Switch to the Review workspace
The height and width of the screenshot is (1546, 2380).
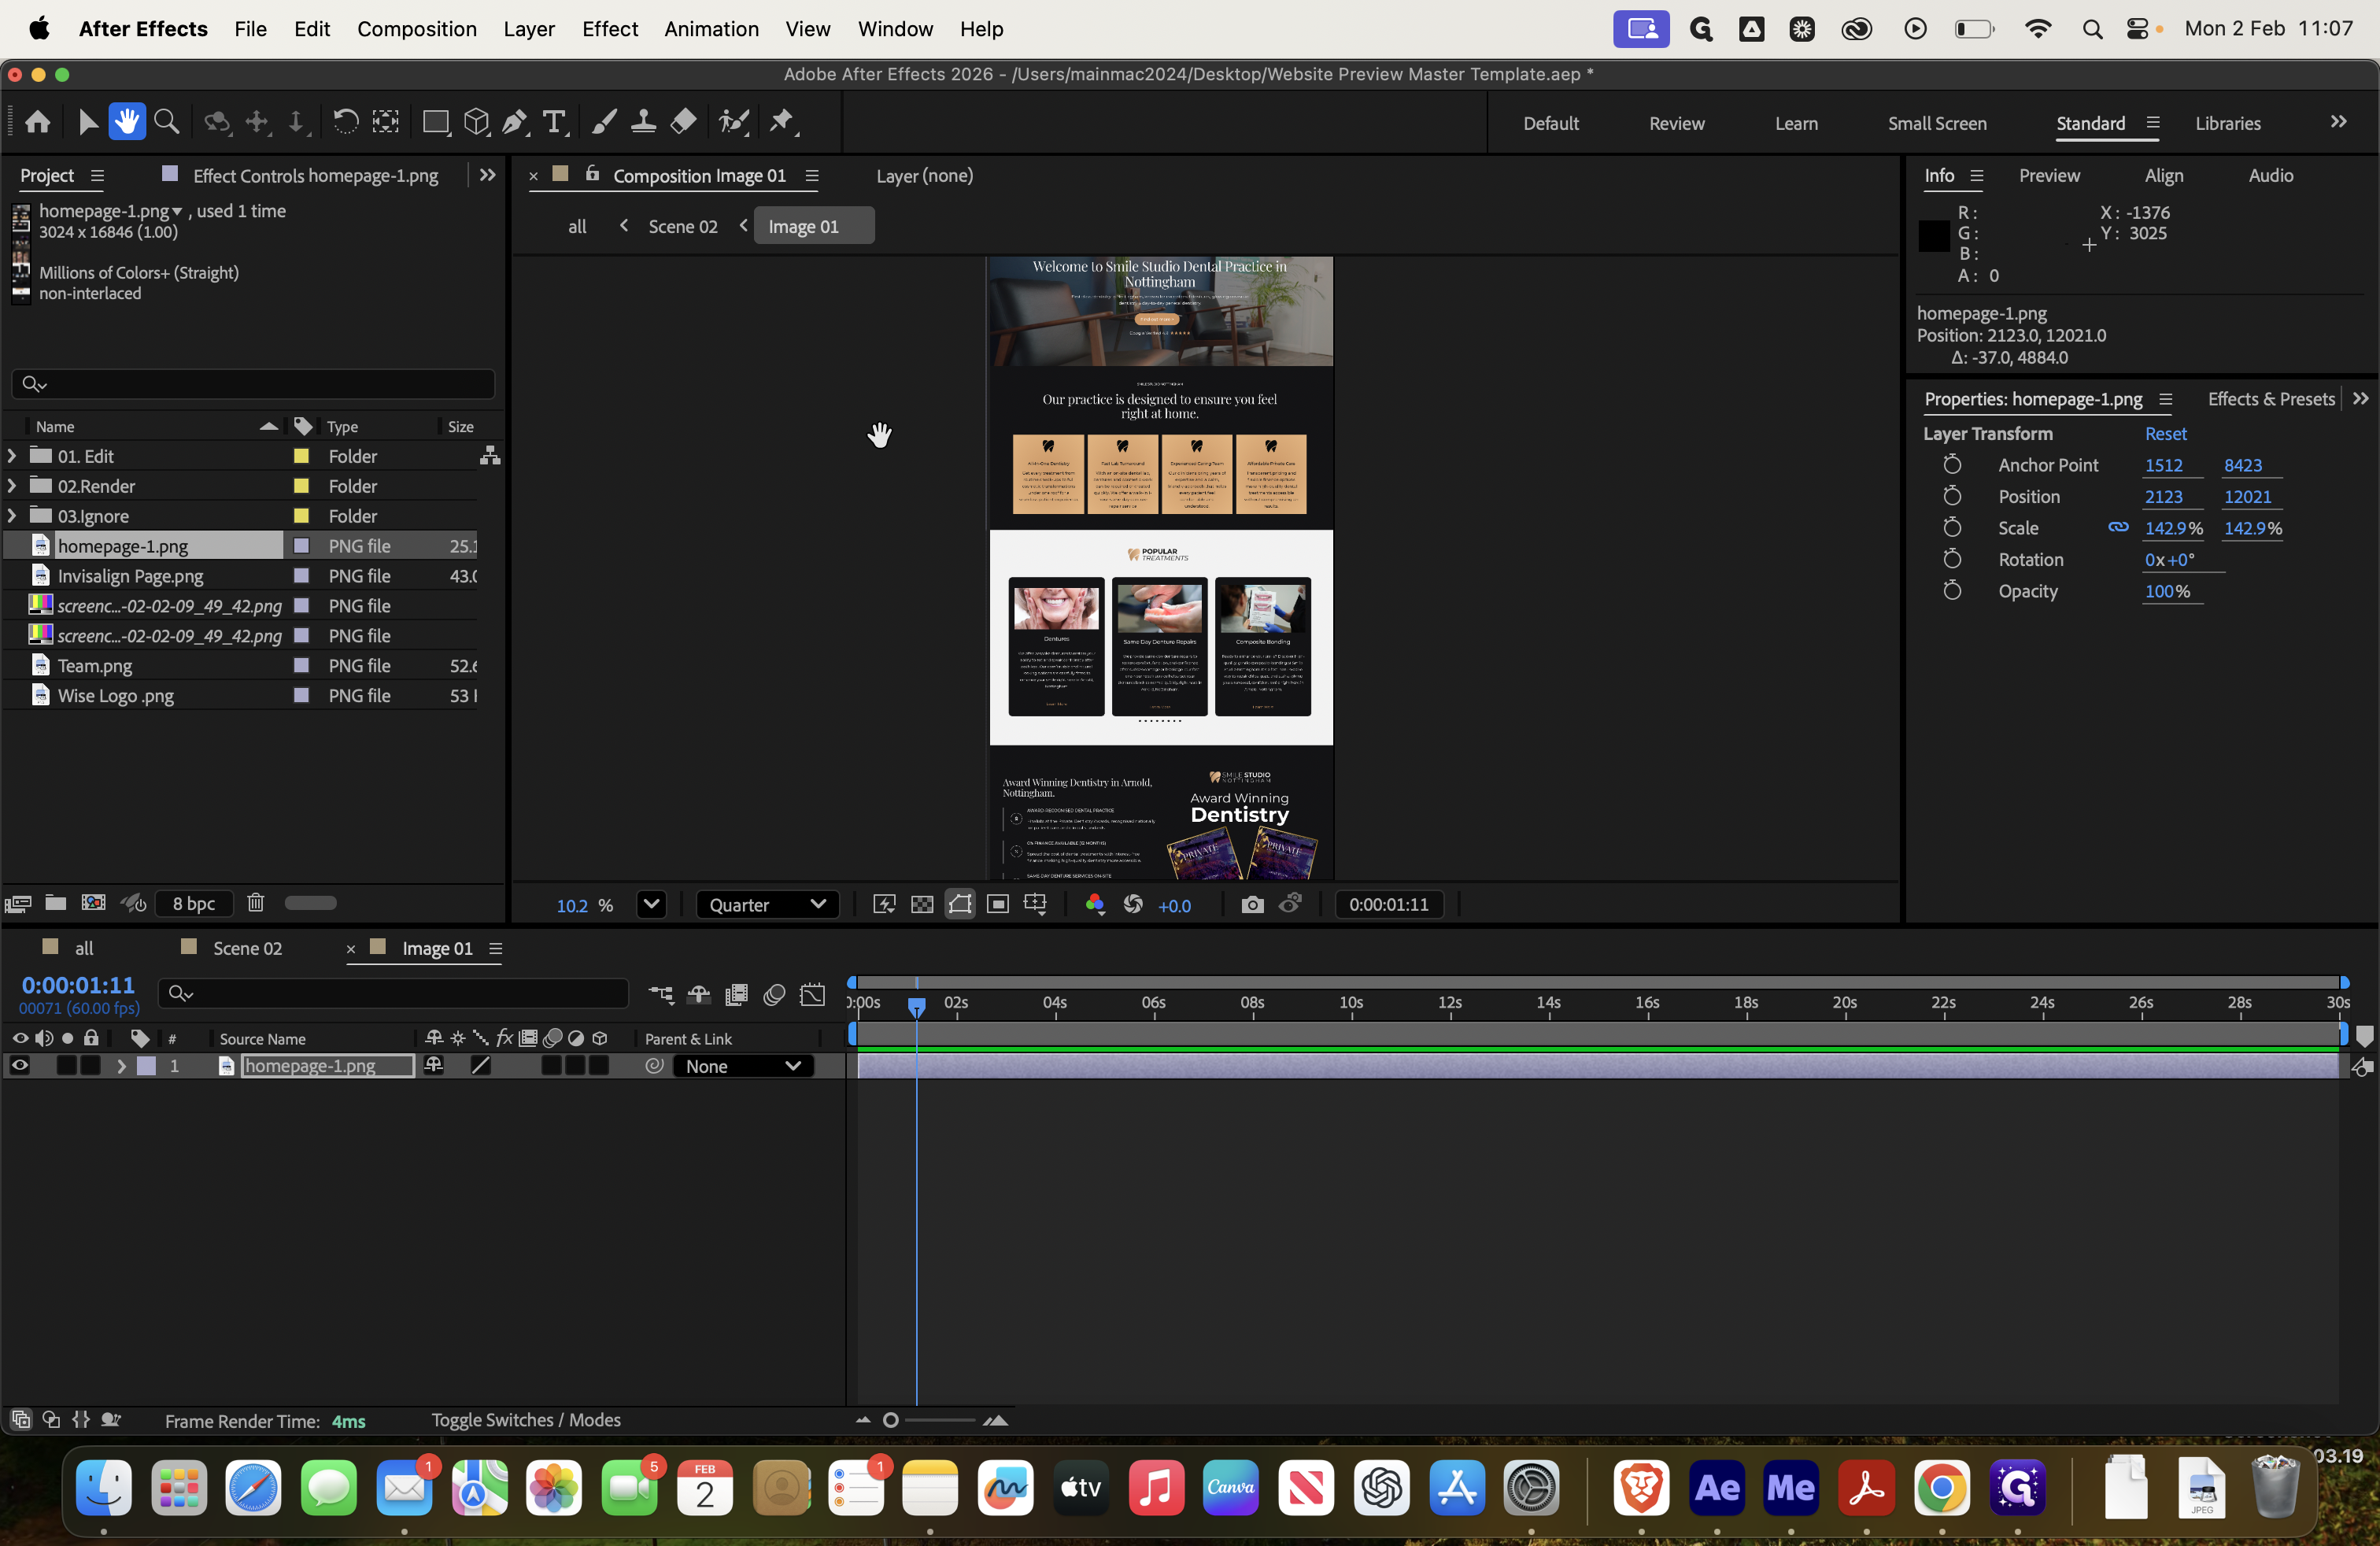1676,123
